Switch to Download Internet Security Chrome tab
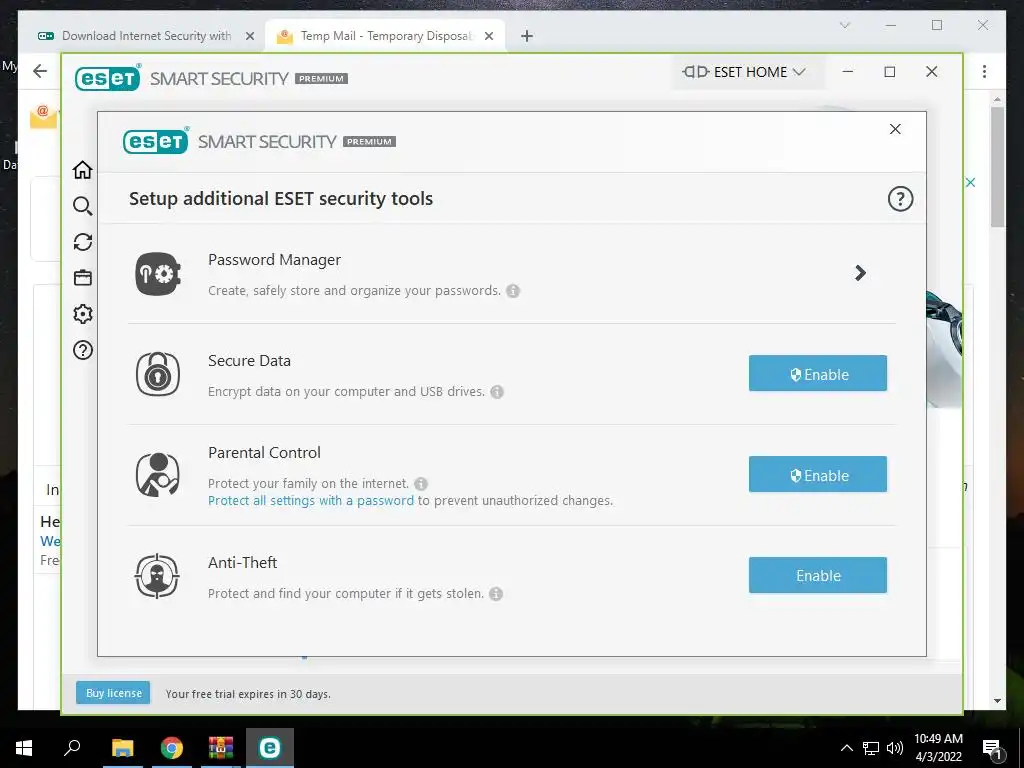 [x=145, y=36]
